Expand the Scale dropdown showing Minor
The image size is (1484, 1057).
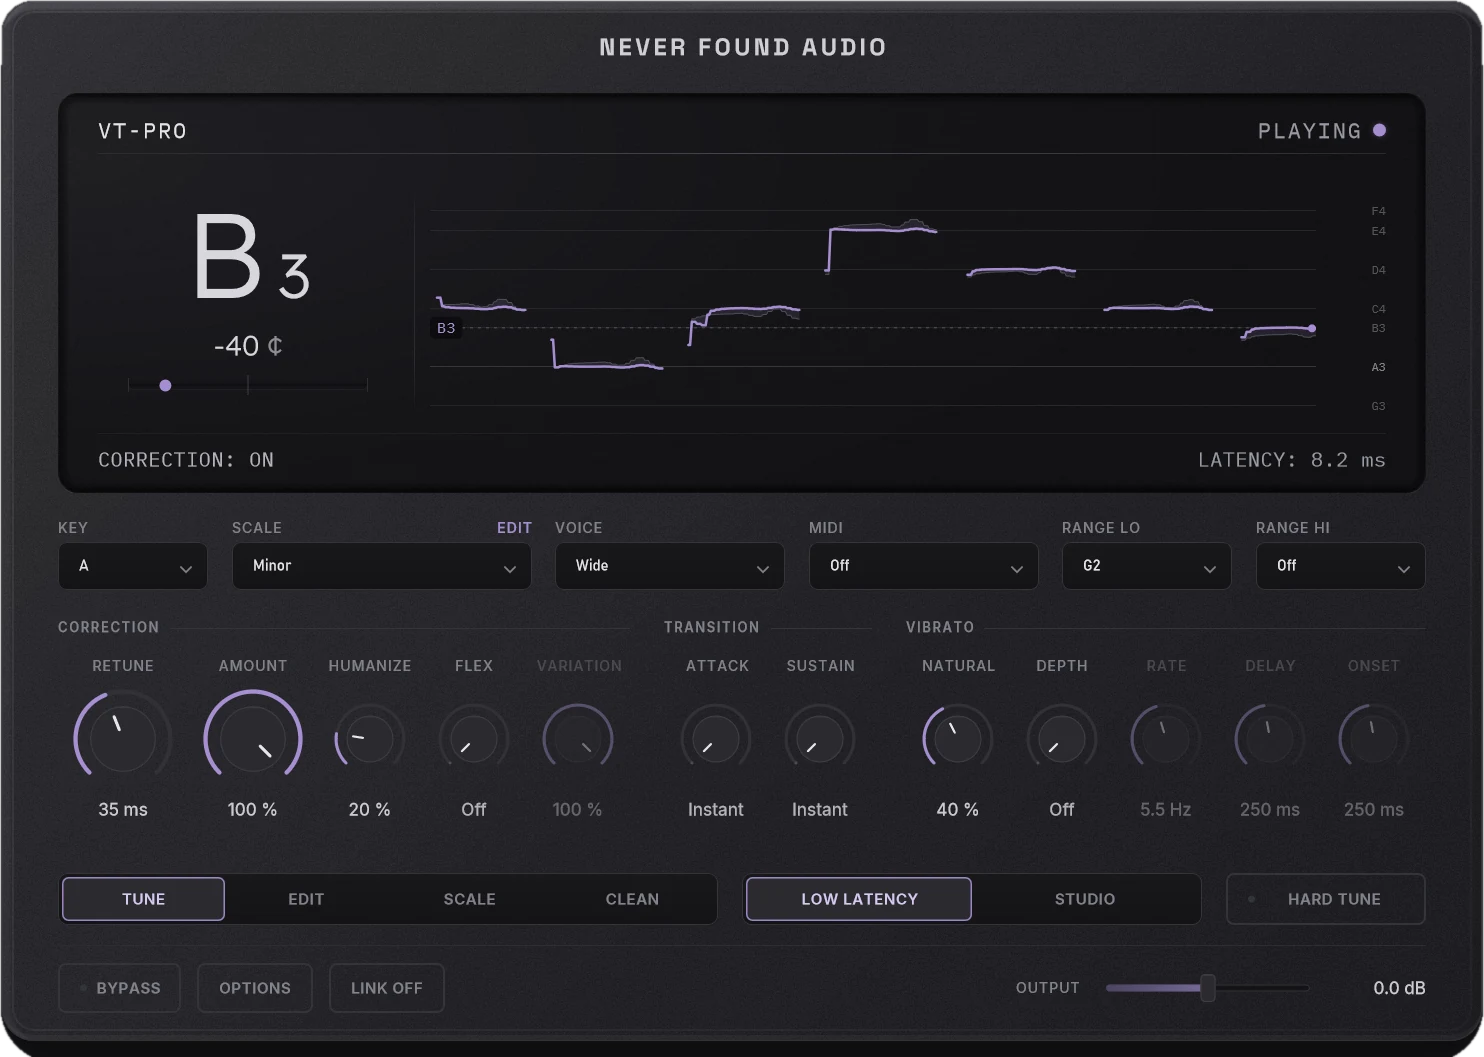[382, 566]
